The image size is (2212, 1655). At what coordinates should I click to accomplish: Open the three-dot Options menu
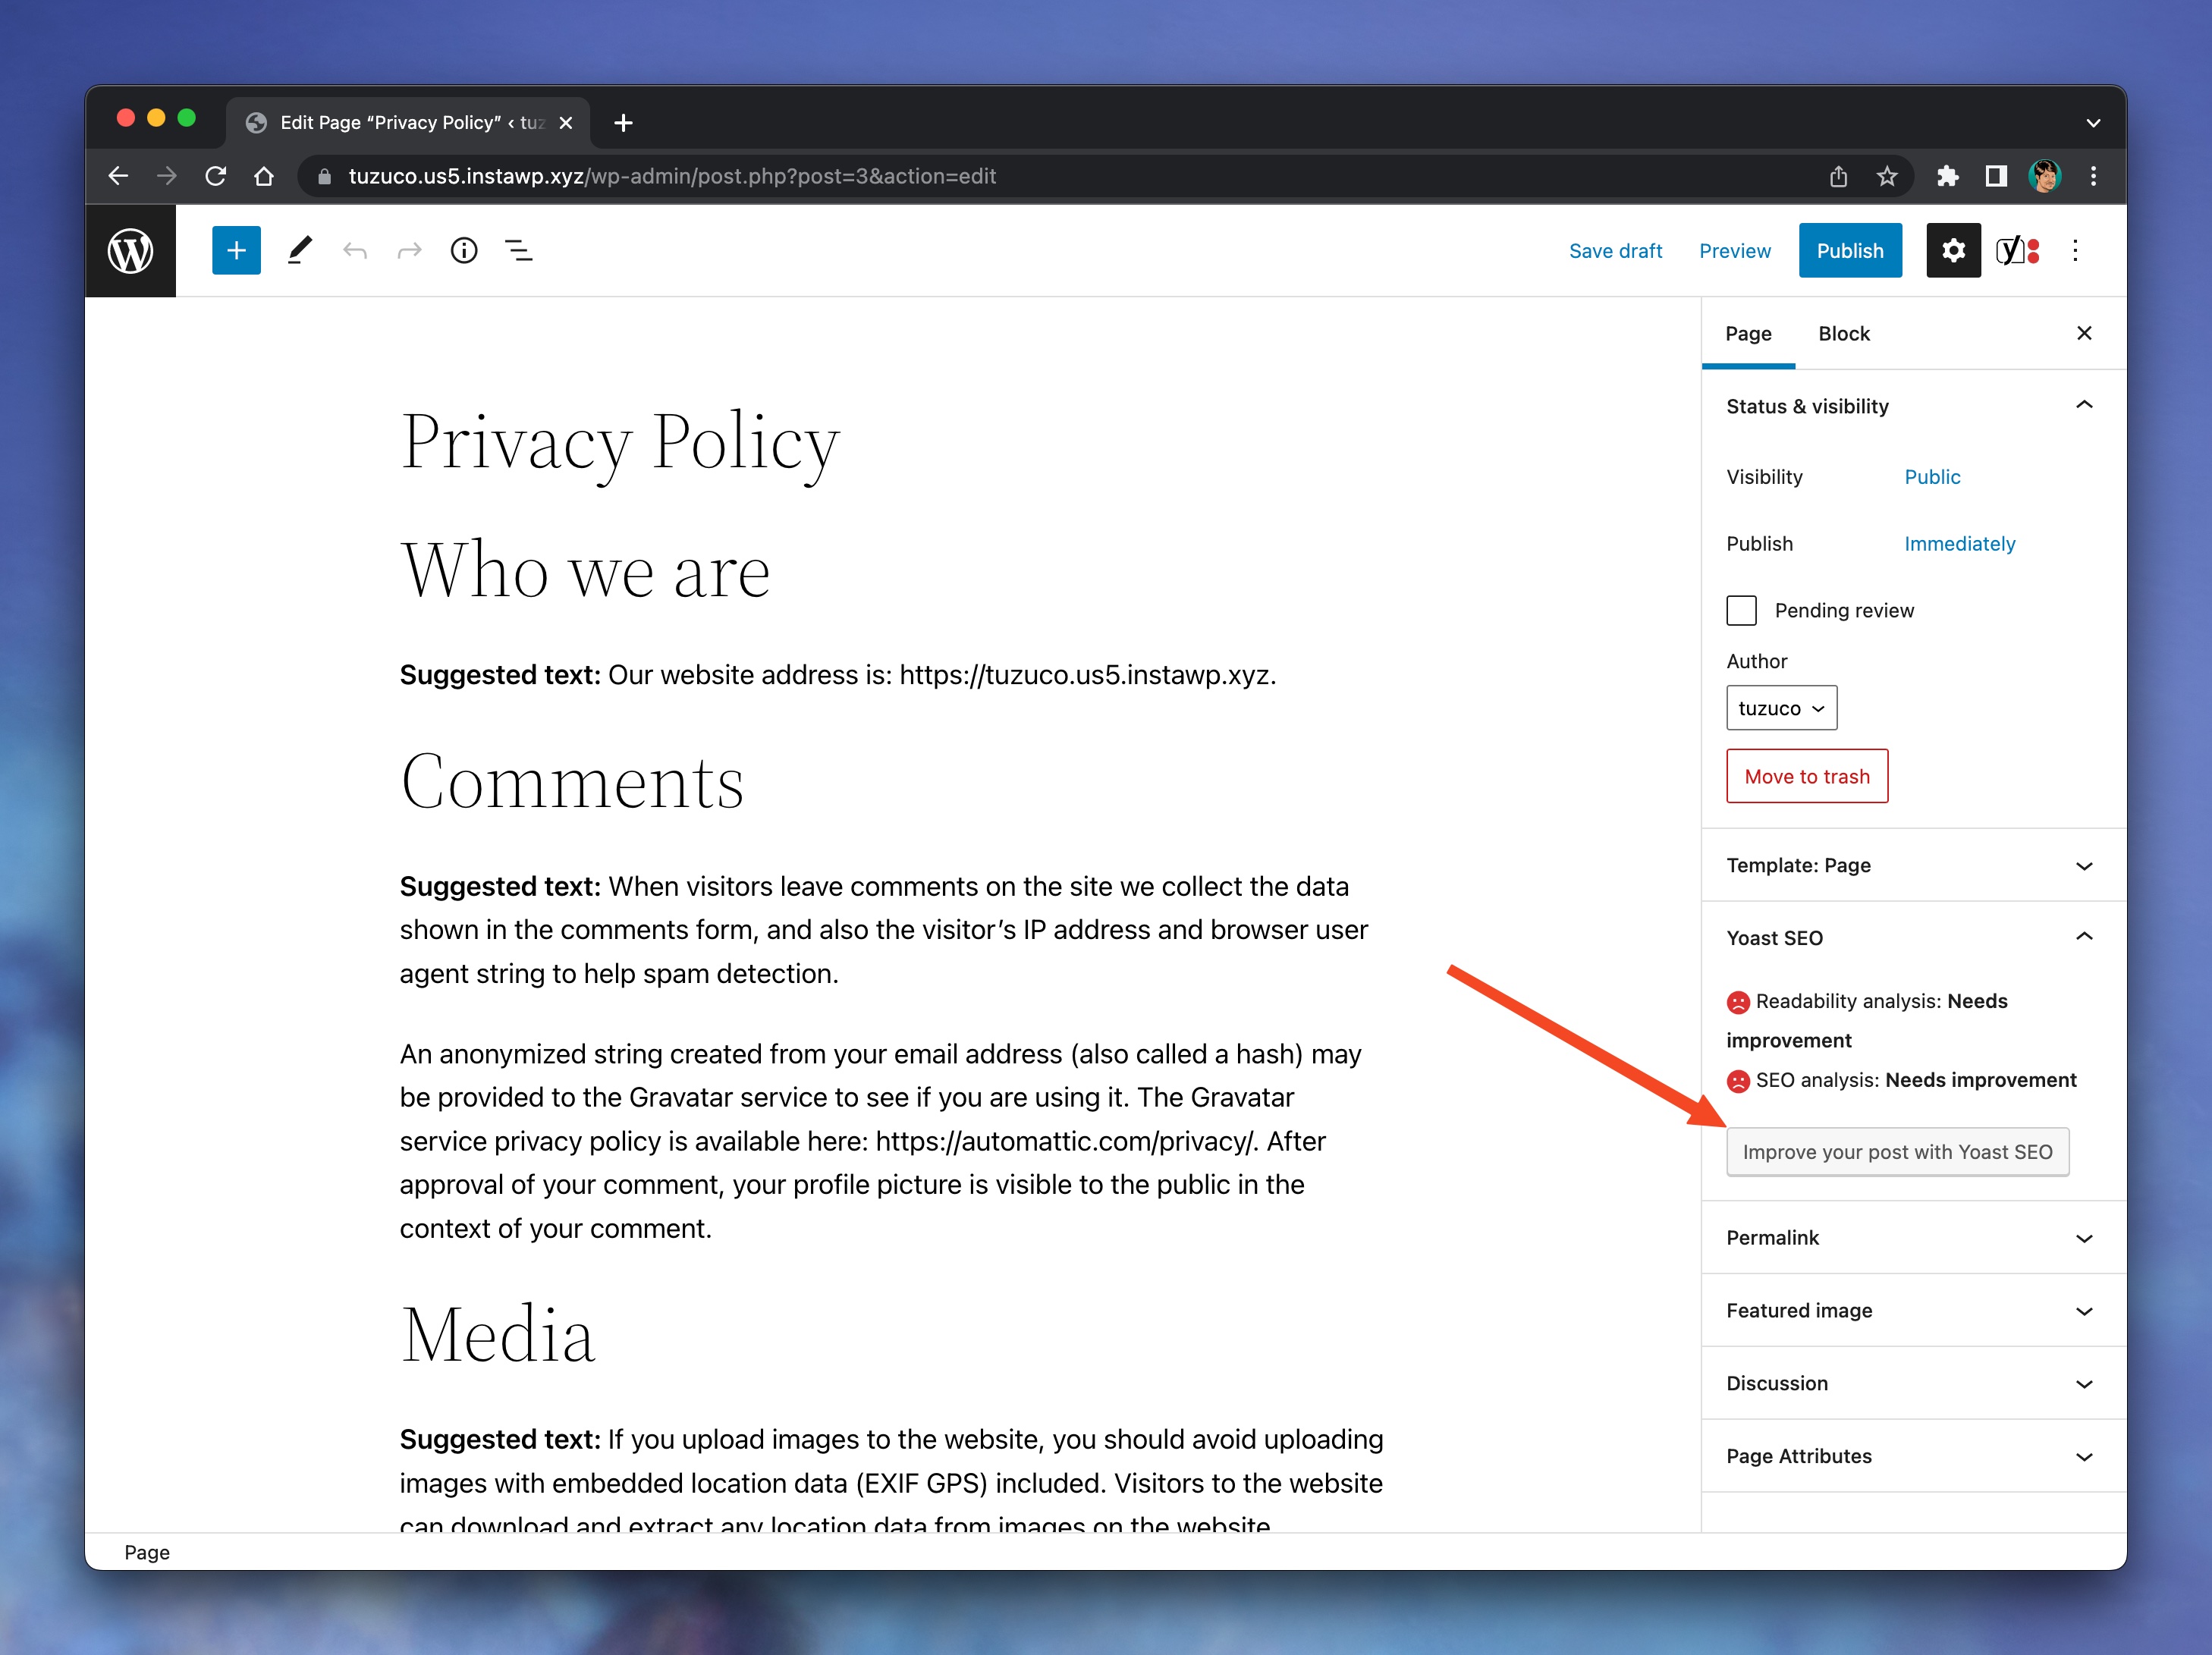tap(2075, 250)
